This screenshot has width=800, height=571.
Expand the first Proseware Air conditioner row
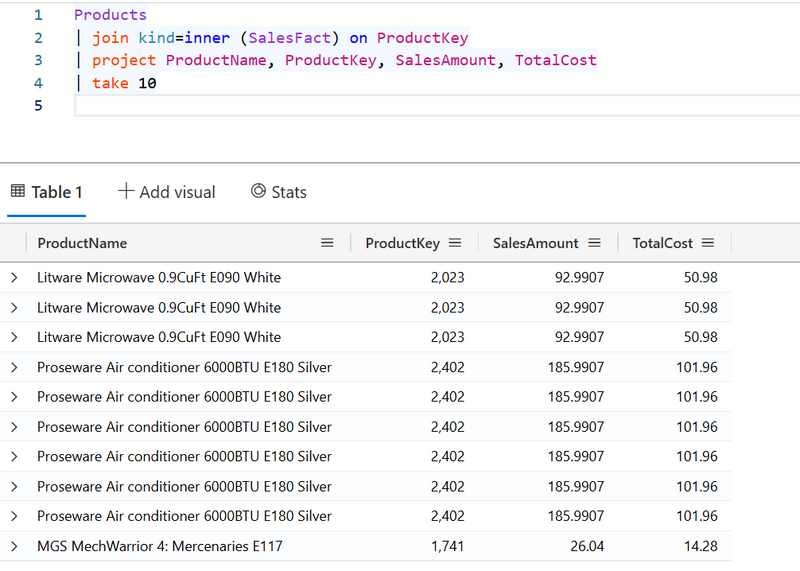click(14, 367)
